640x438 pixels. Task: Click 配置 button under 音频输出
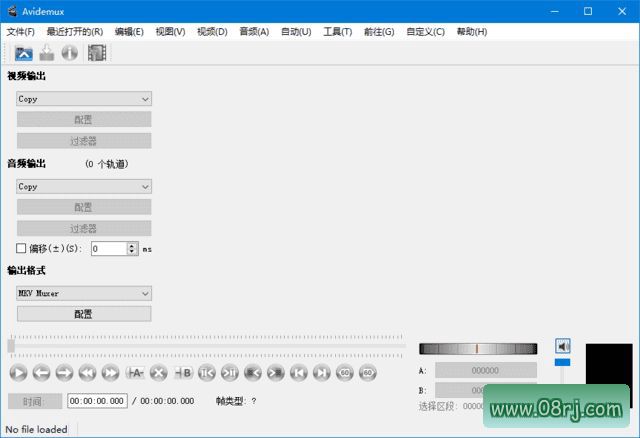click(x=84, y=207)
